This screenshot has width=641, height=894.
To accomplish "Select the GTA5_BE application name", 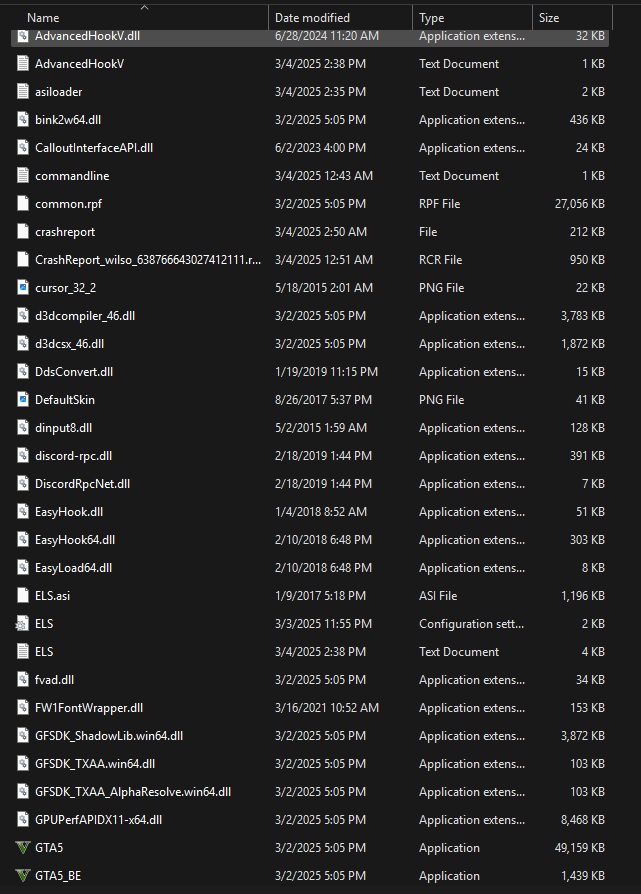I will pos(58,876).
